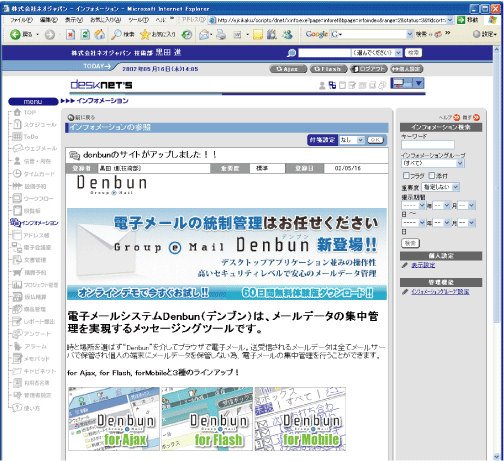Click the Denbun for Ajax thumbnail
The image size is (504, 461).
pyautogui.click(x=114, y=419)
